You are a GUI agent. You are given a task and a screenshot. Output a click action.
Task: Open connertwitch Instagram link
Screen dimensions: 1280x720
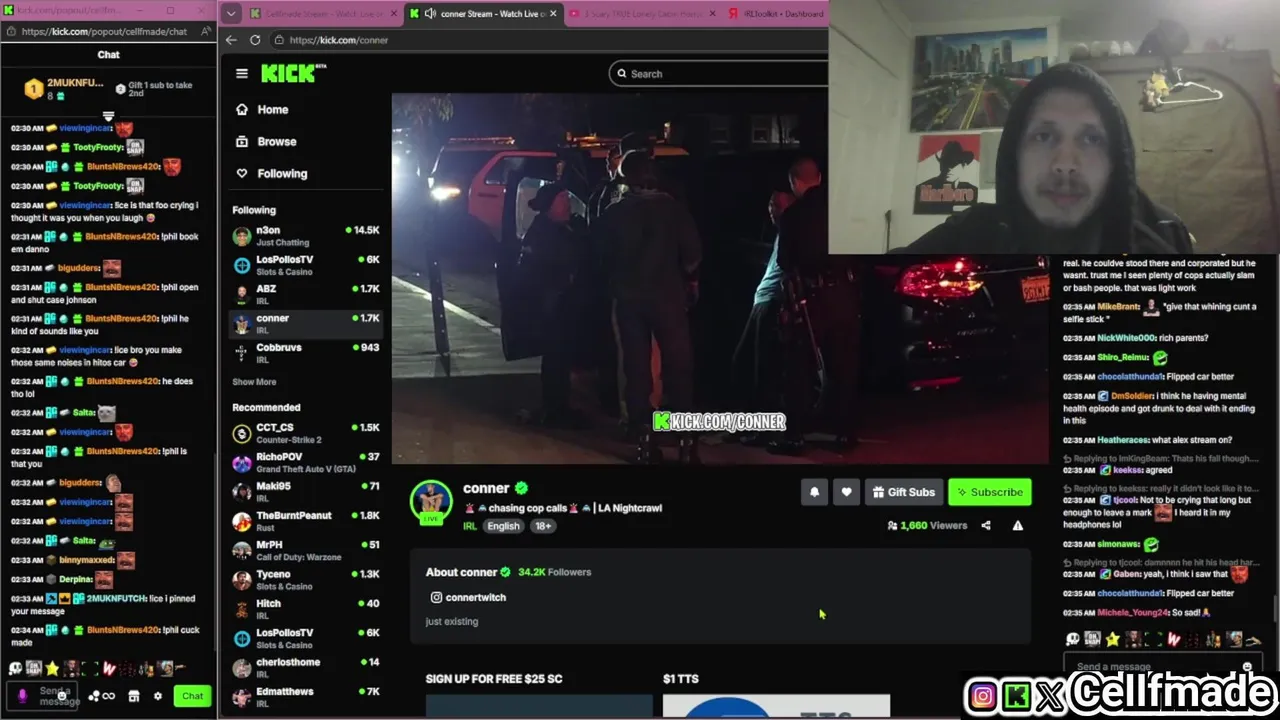click(x=468, y=597)
